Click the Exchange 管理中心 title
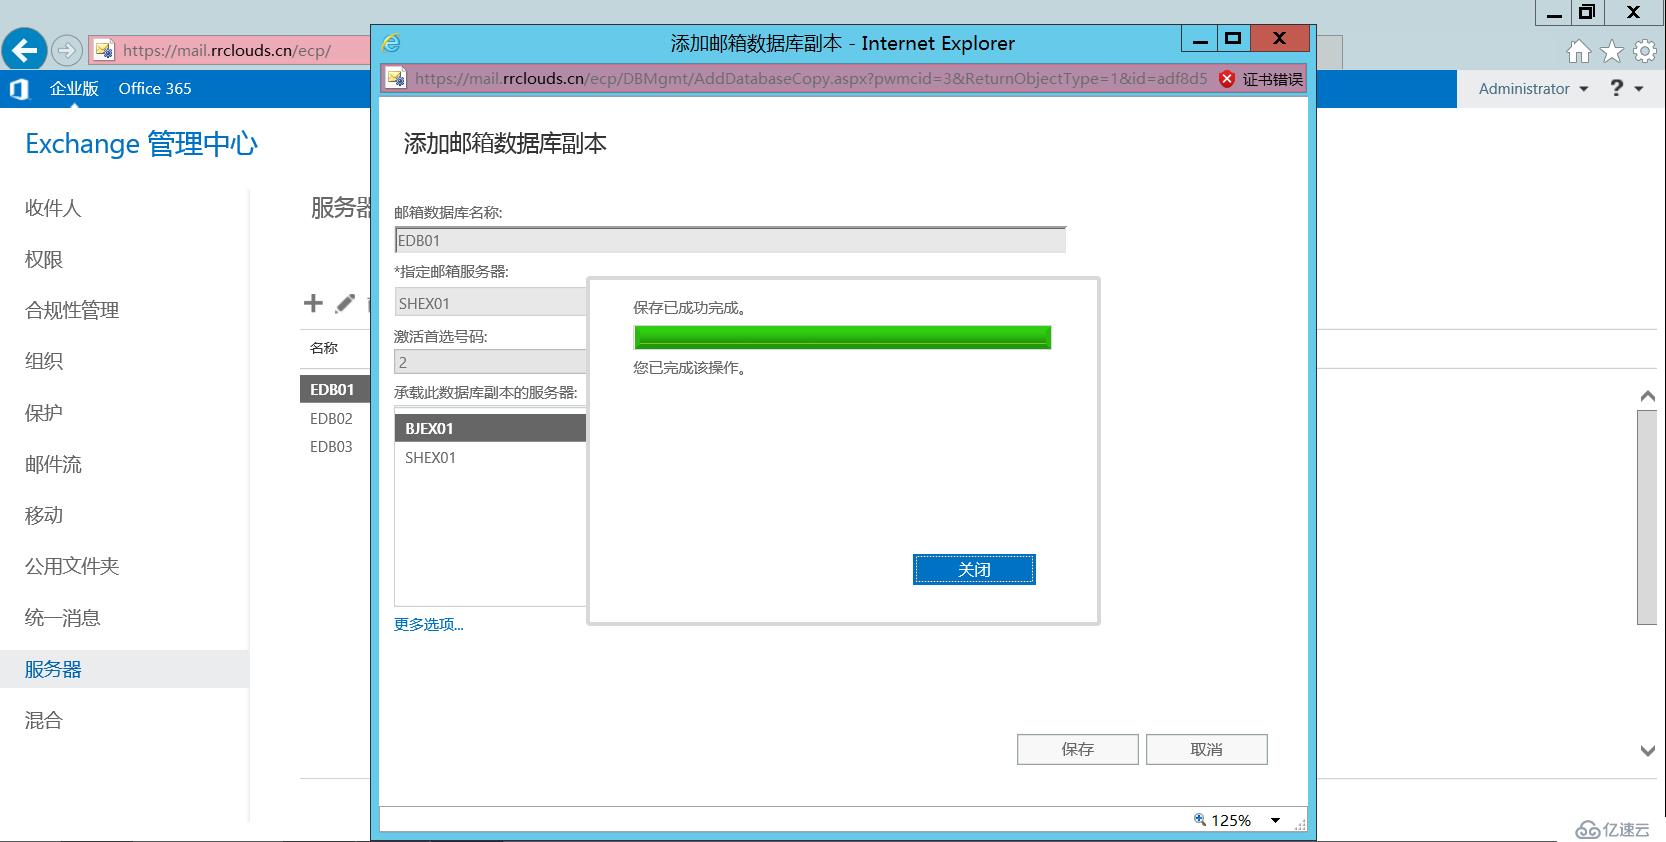 [141, 144]
